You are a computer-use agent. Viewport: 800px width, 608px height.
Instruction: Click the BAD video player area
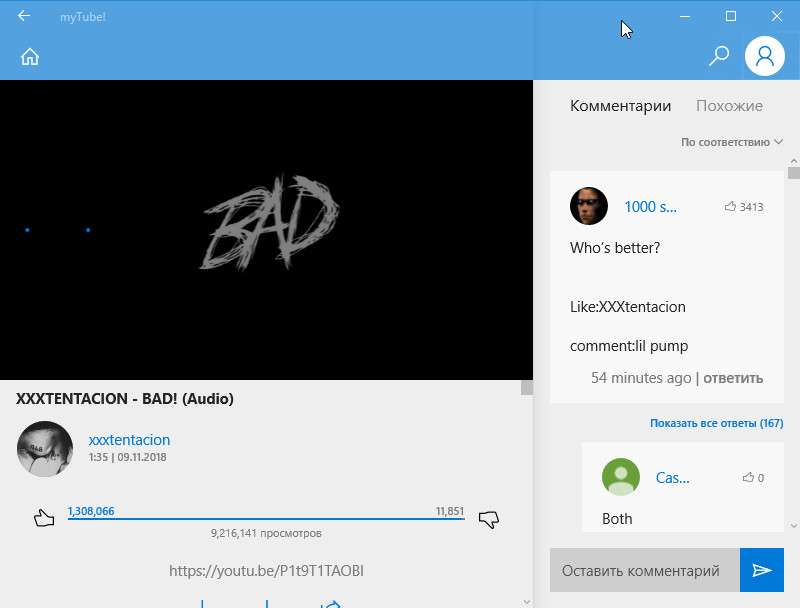tap(266, 230)
